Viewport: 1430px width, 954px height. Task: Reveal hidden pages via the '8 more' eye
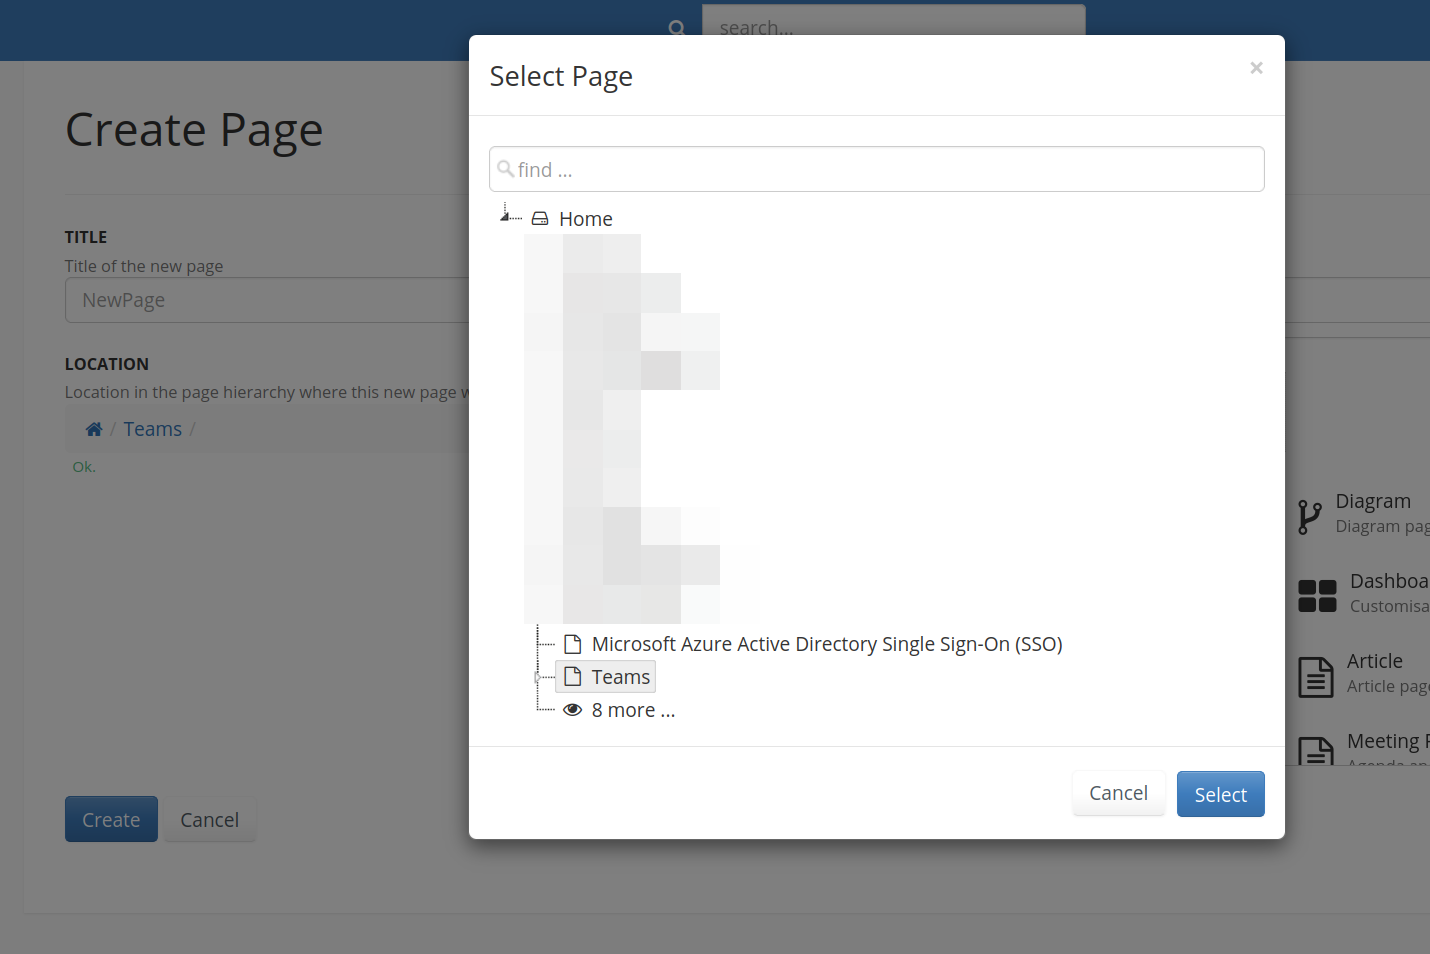(573, 709)
